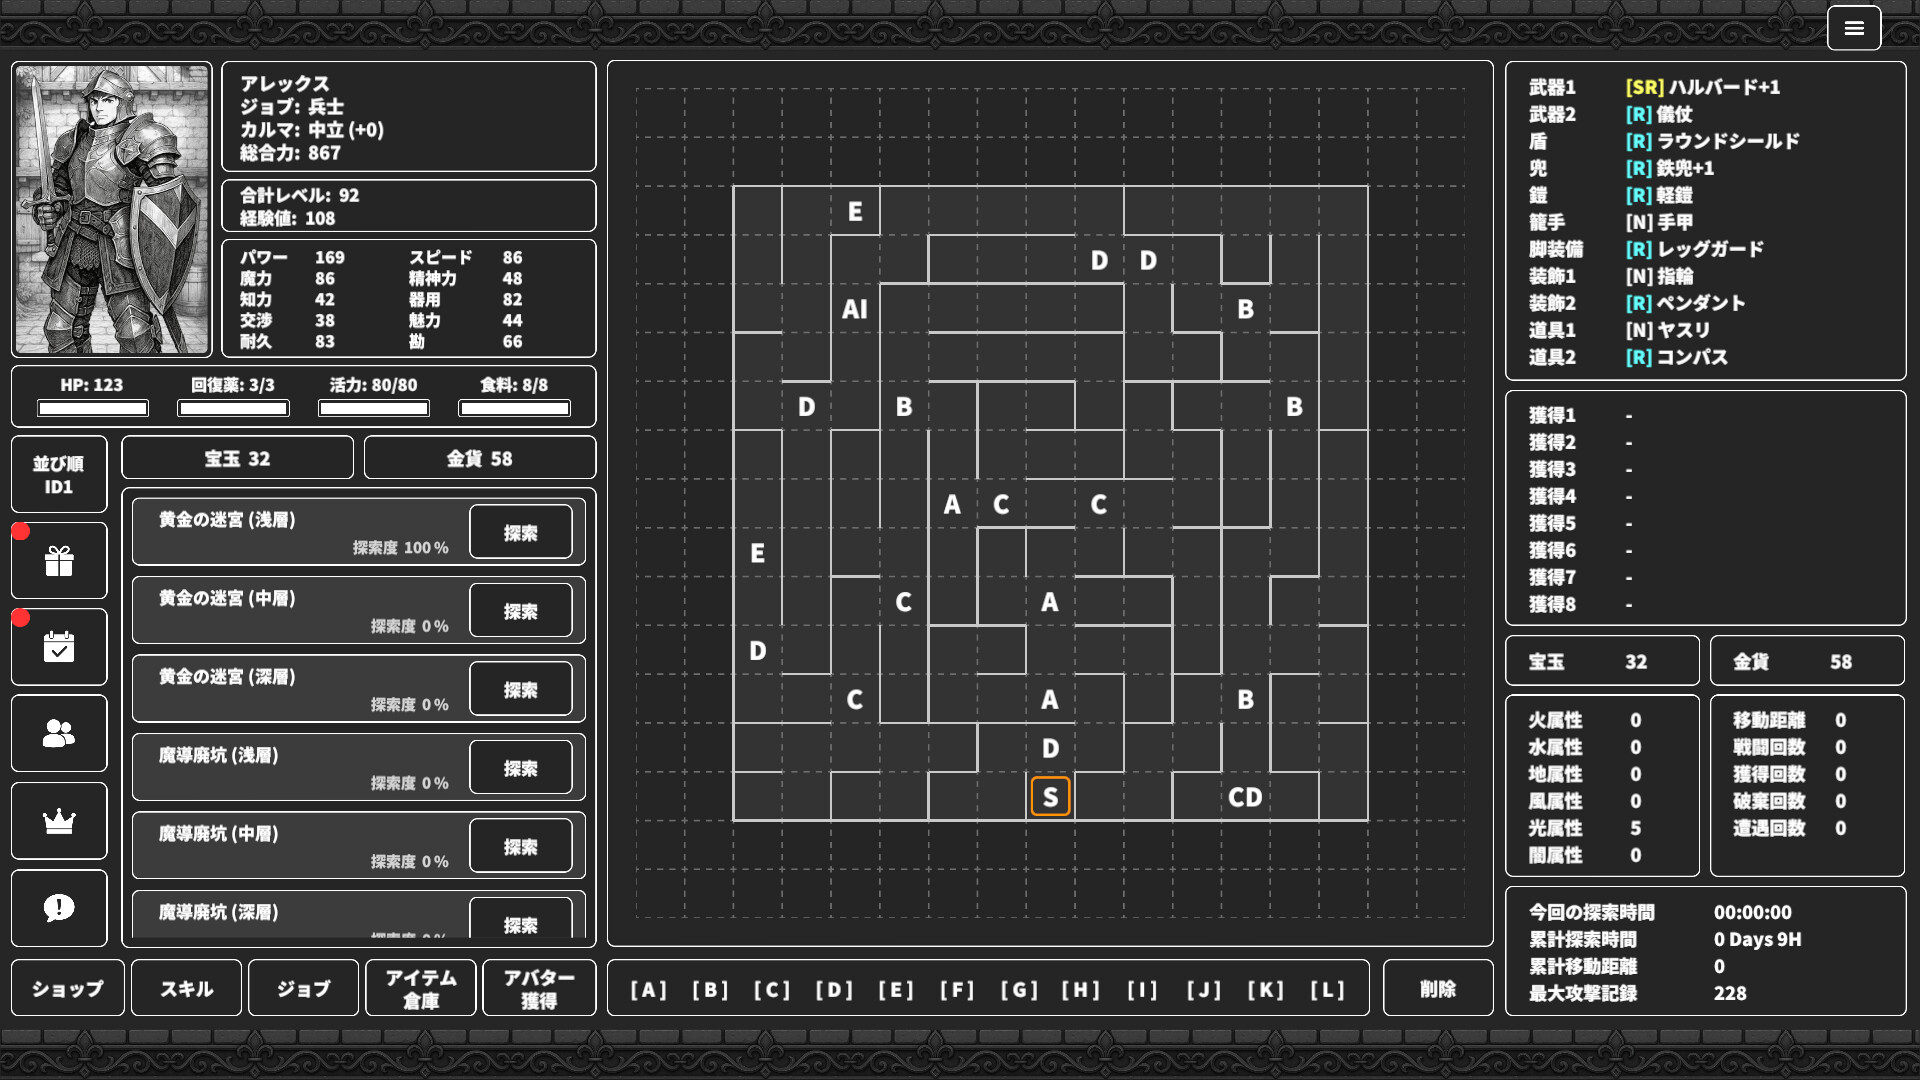
Task: Explore 魔導廃坑 (中層) dungeon
Action: [521, 846]
